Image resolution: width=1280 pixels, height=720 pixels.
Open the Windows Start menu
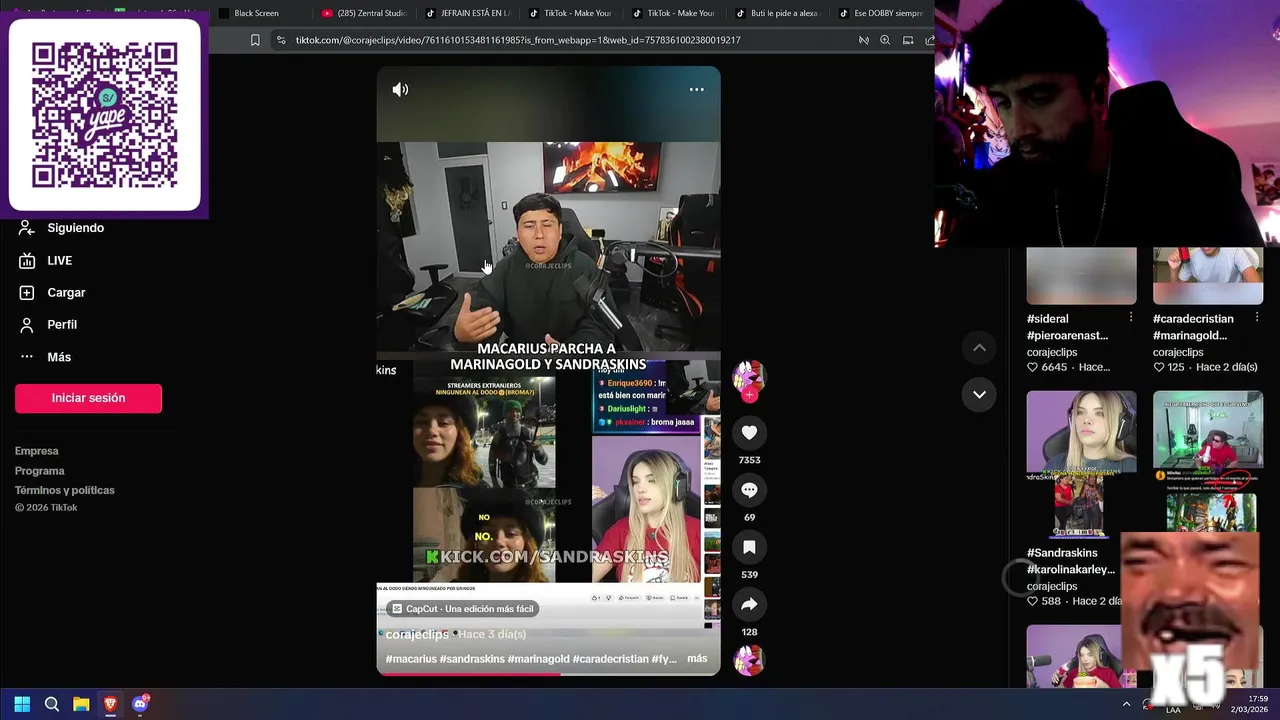click(x=22, y=704)
